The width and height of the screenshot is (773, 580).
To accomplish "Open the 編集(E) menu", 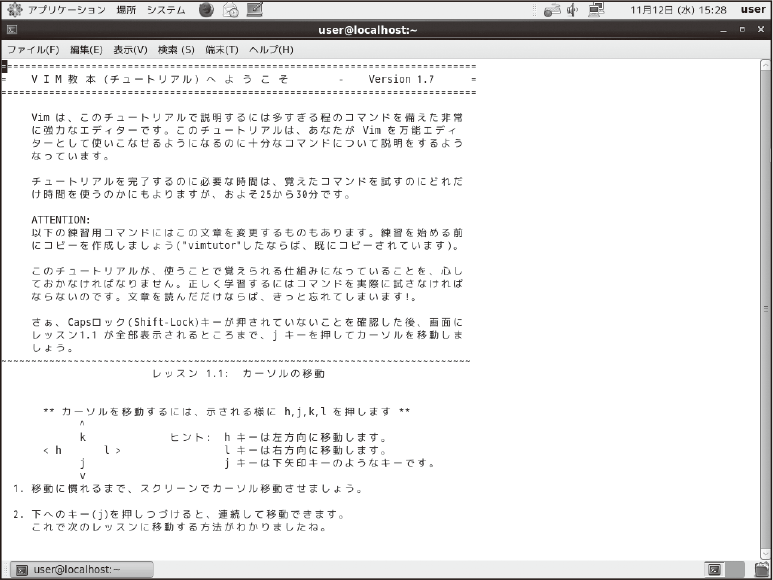I will (x=86, y=49).
